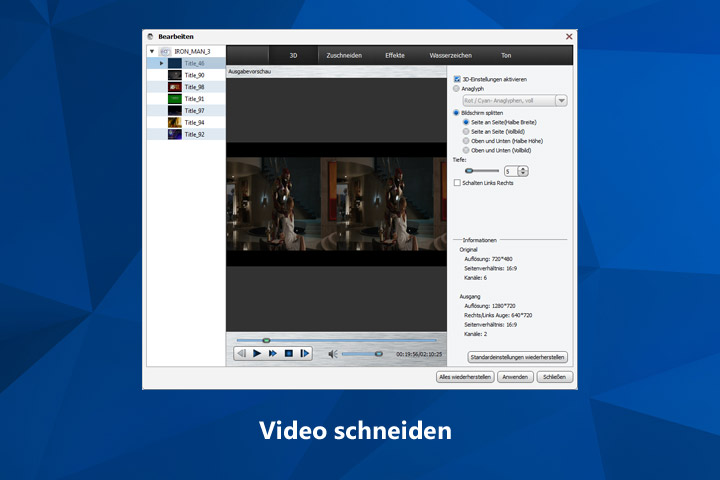This screenshot has height=480, width=720.
Task: Toggle 3D-Einstellungen aktivieren checkbox
Action: [x=457, y=79]
